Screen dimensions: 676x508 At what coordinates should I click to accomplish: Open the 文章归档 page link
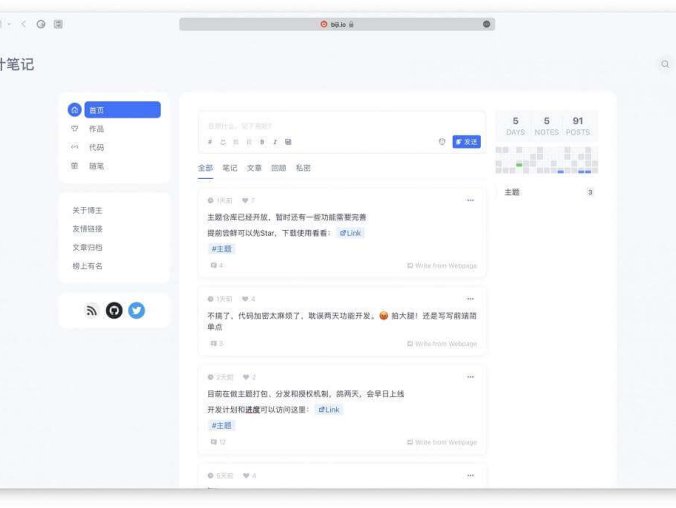87,248
